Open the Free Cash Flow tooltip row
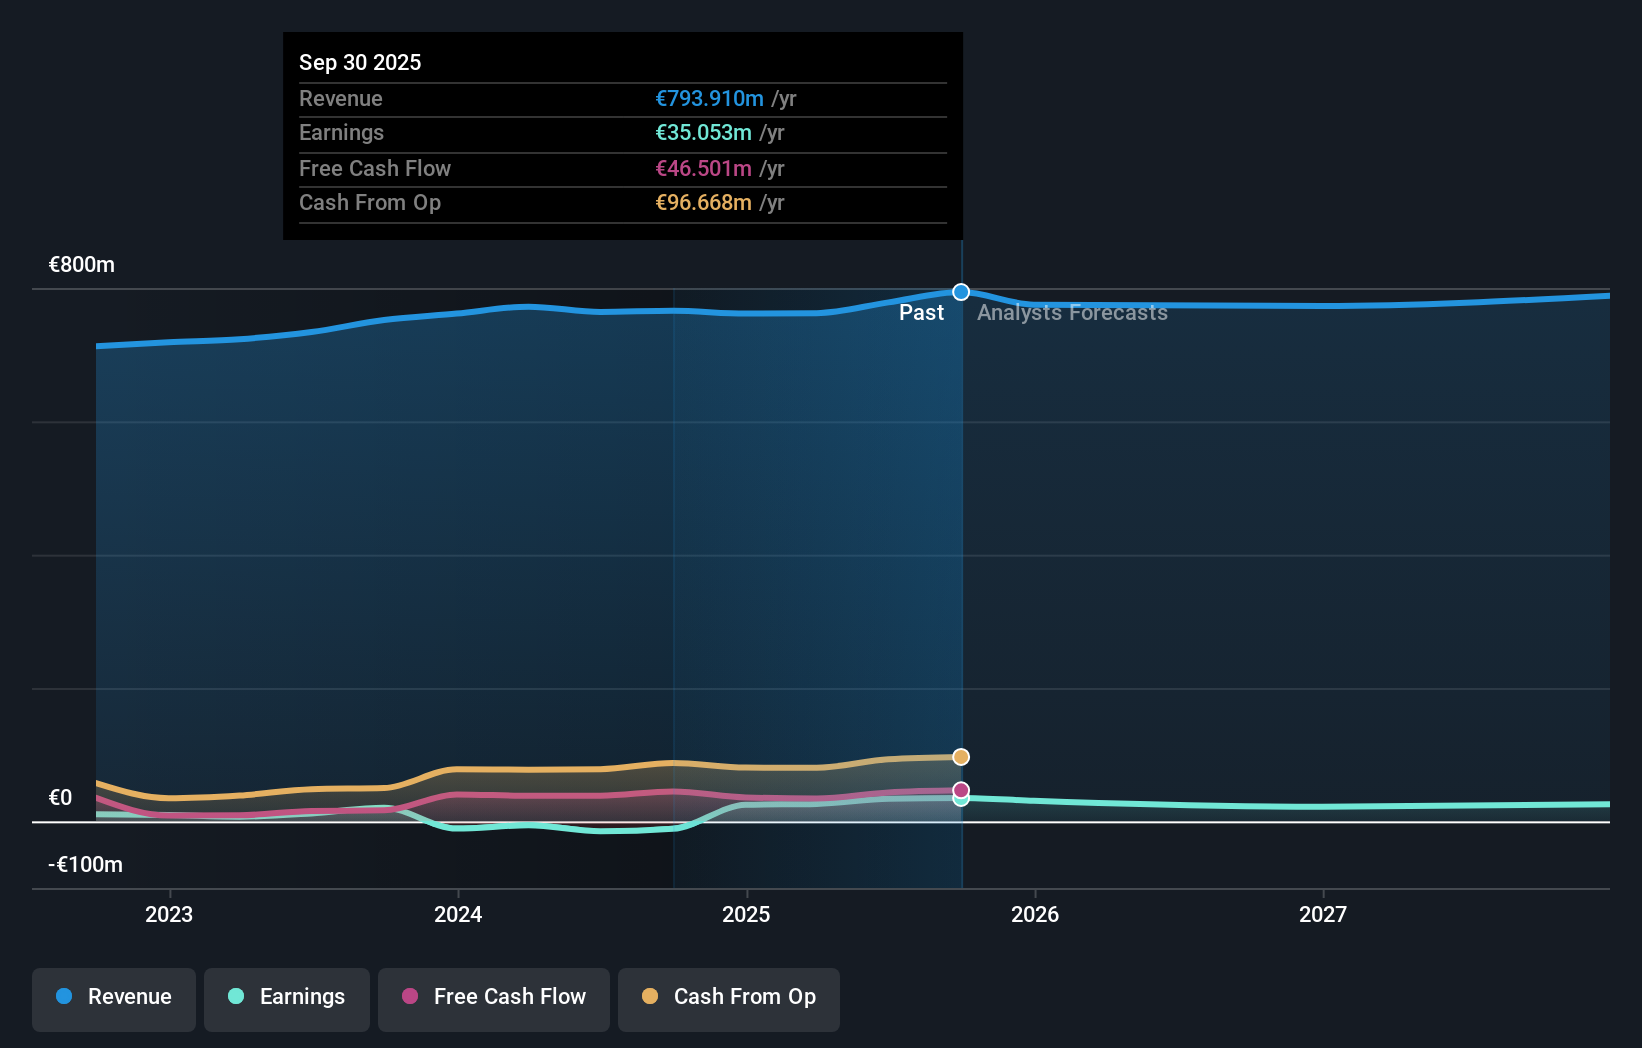The image size is (1642, 1048). [x=622, y=168]
